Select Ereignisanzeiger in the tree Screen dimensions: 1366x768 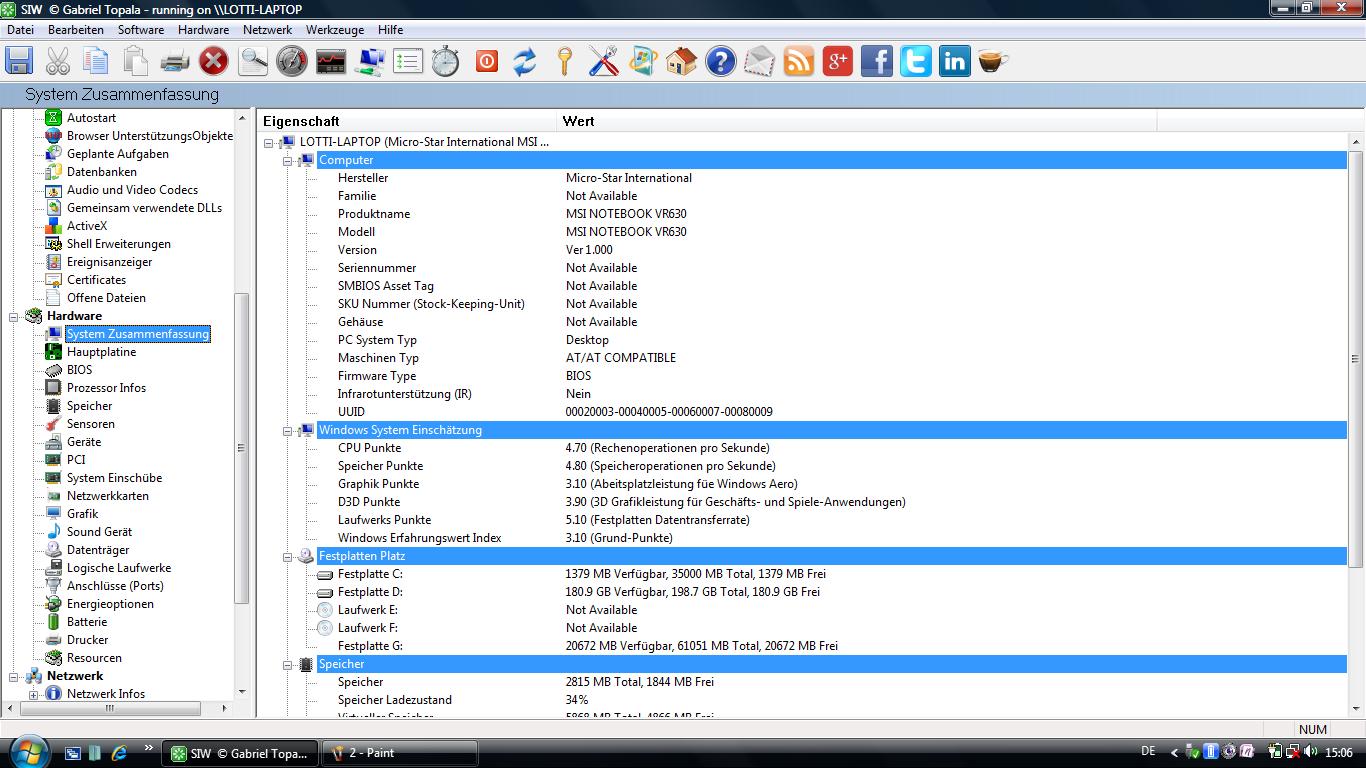pyautogui.click(x=109, y=262)
